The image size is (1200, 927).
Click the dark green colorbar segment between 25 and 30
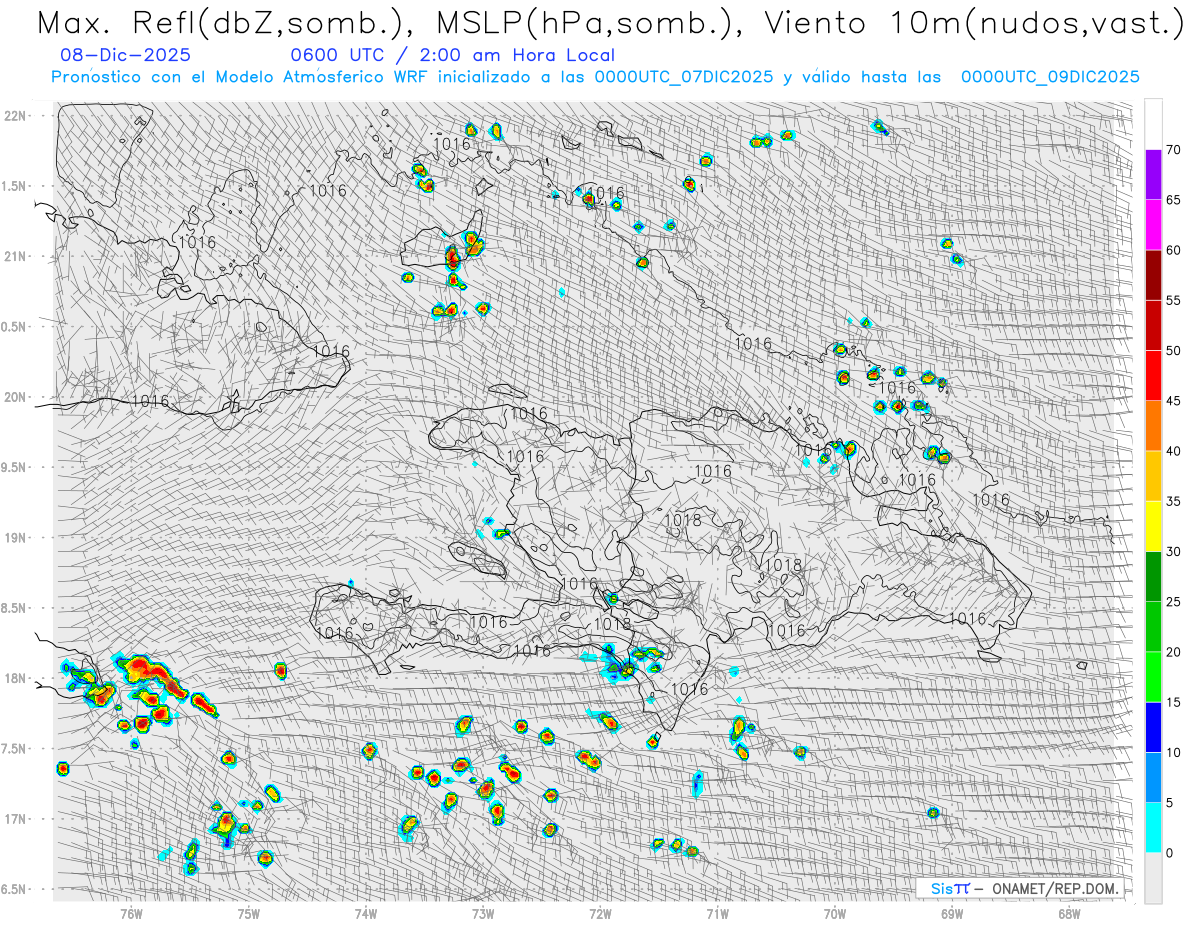(x=1153, y=576)
